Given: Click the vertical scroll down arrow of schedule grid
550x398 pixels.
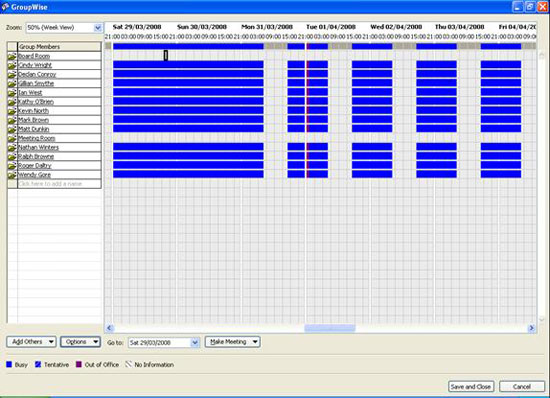Looking at the screenshot, I should (x=542, y=319).
